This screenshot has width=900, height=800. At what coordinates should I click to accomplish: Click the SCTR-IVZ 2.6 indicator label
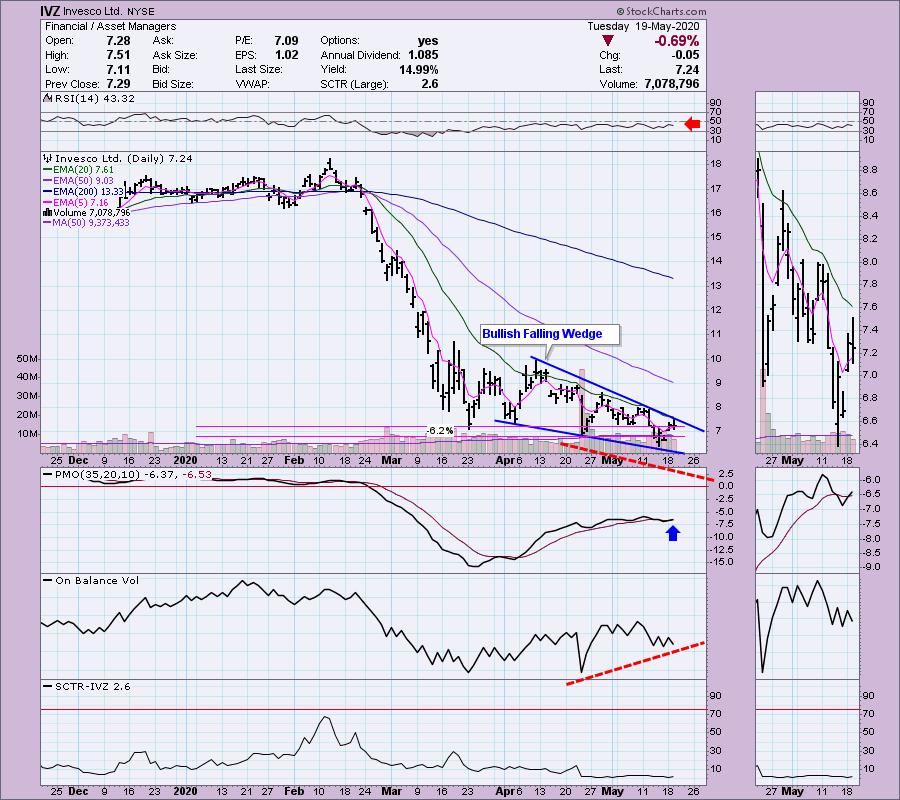click(92, 686)
